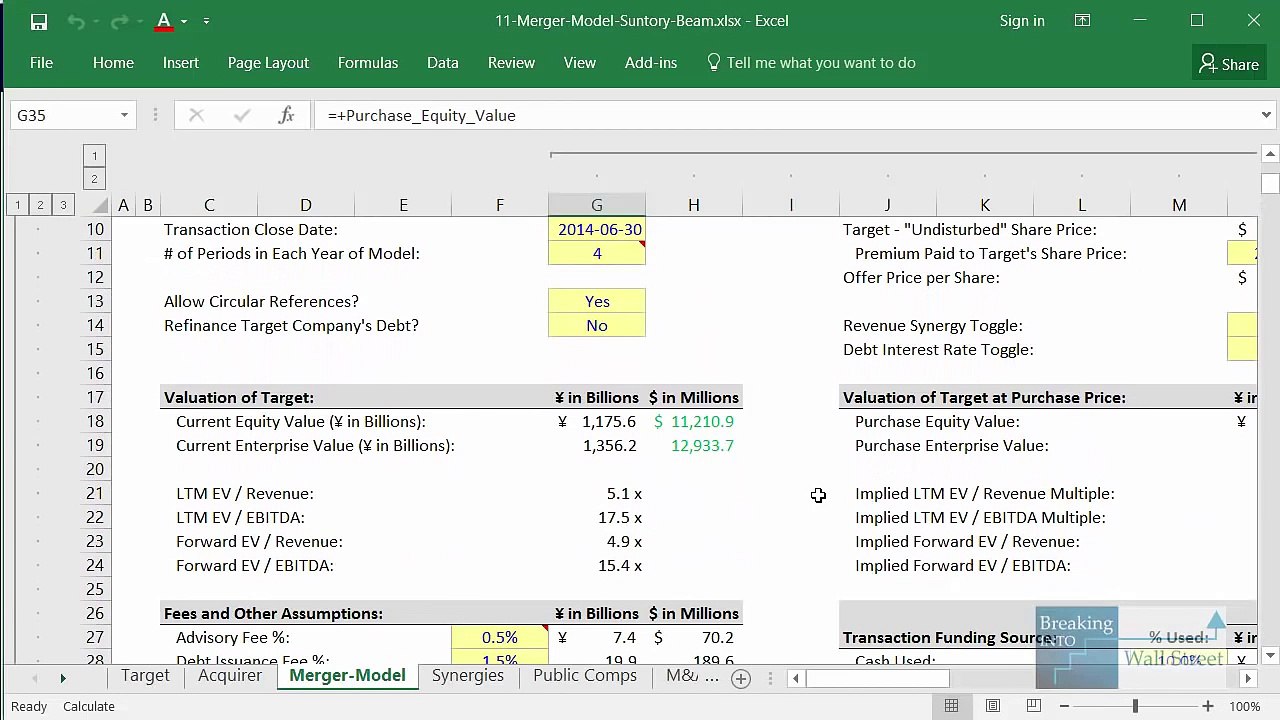Click row outline level 2 button
The width and height of the screenshot is (1280, 720).
tap(40, 205)
